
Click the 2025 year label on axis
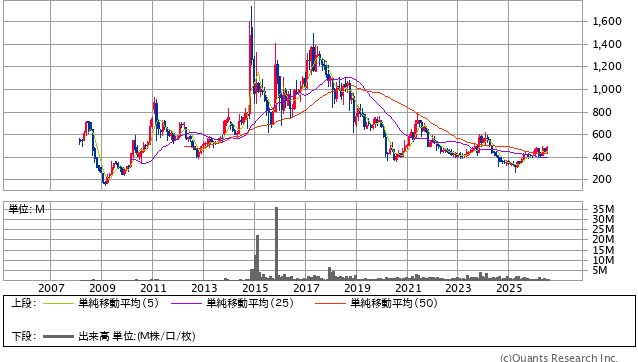(509, 288)
